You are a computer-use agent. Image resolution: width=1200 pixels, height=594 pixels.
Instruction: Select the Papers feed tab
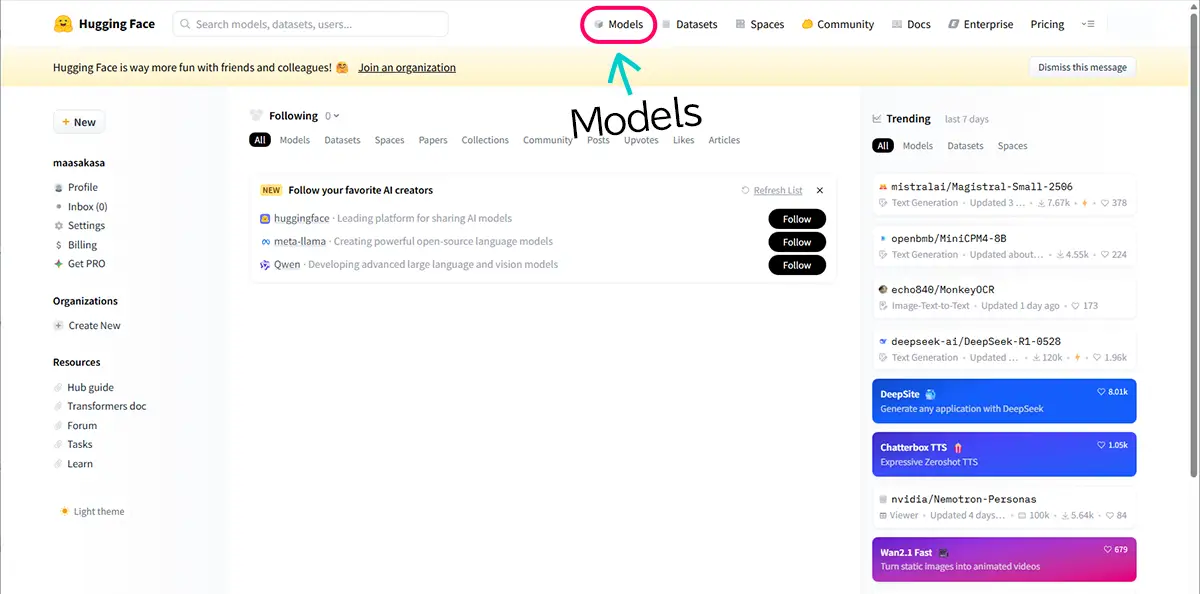(433, 140)
